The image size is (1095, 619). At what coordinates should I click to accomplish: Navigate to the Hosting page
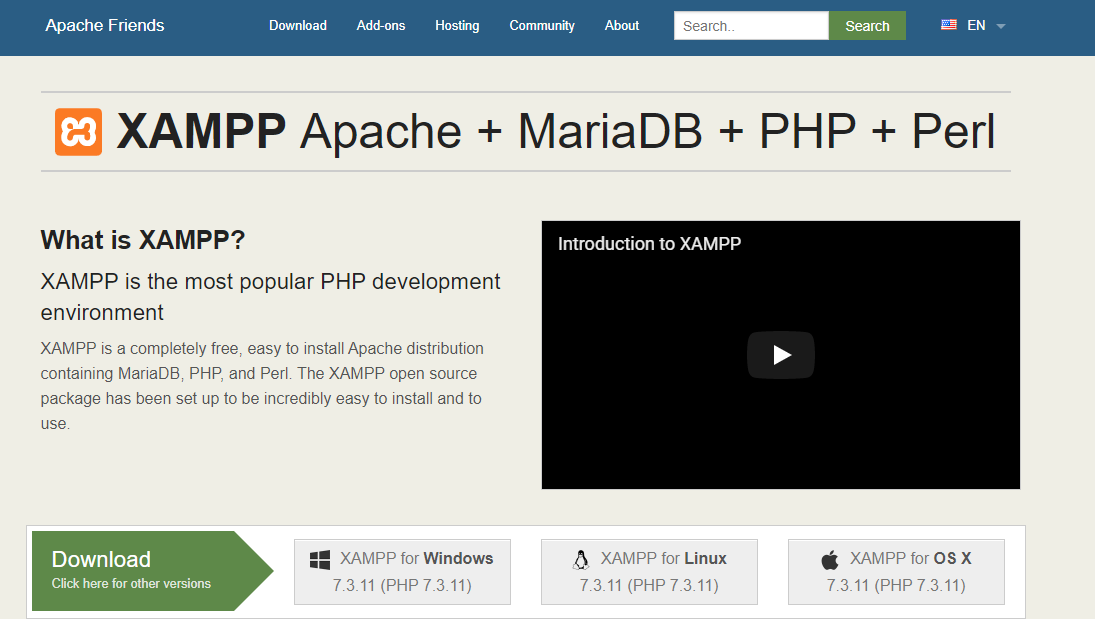tap(457, 25)
